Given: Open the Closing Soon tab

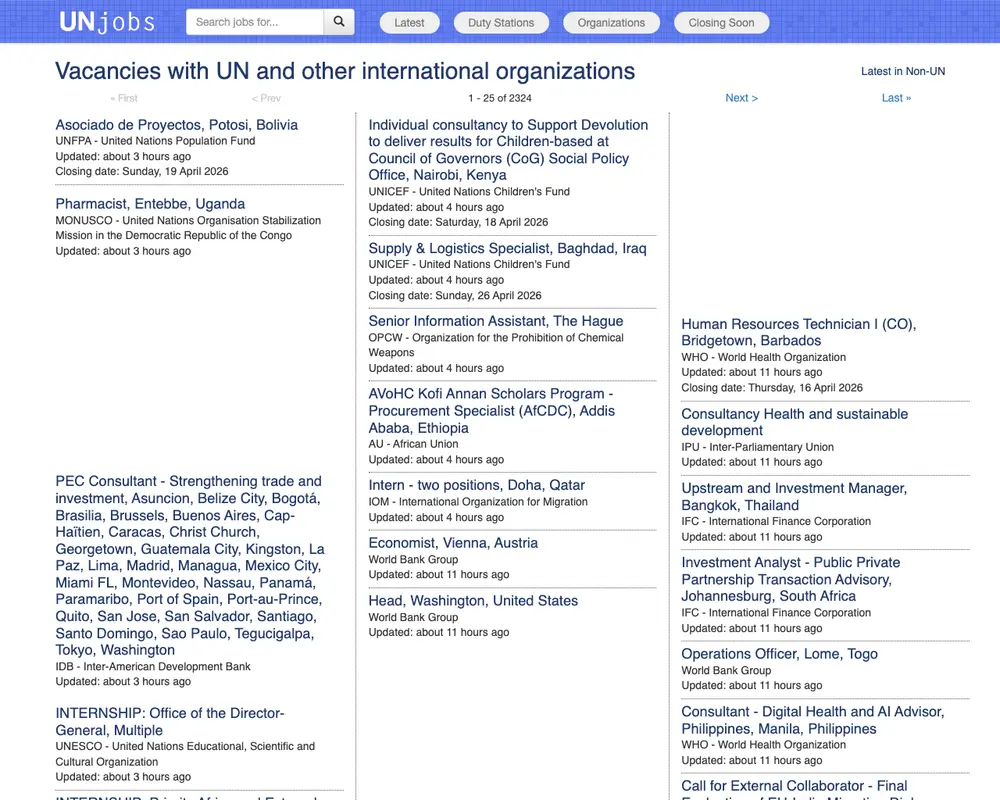Looking at the screenshot, I should [x=721, y=23].
